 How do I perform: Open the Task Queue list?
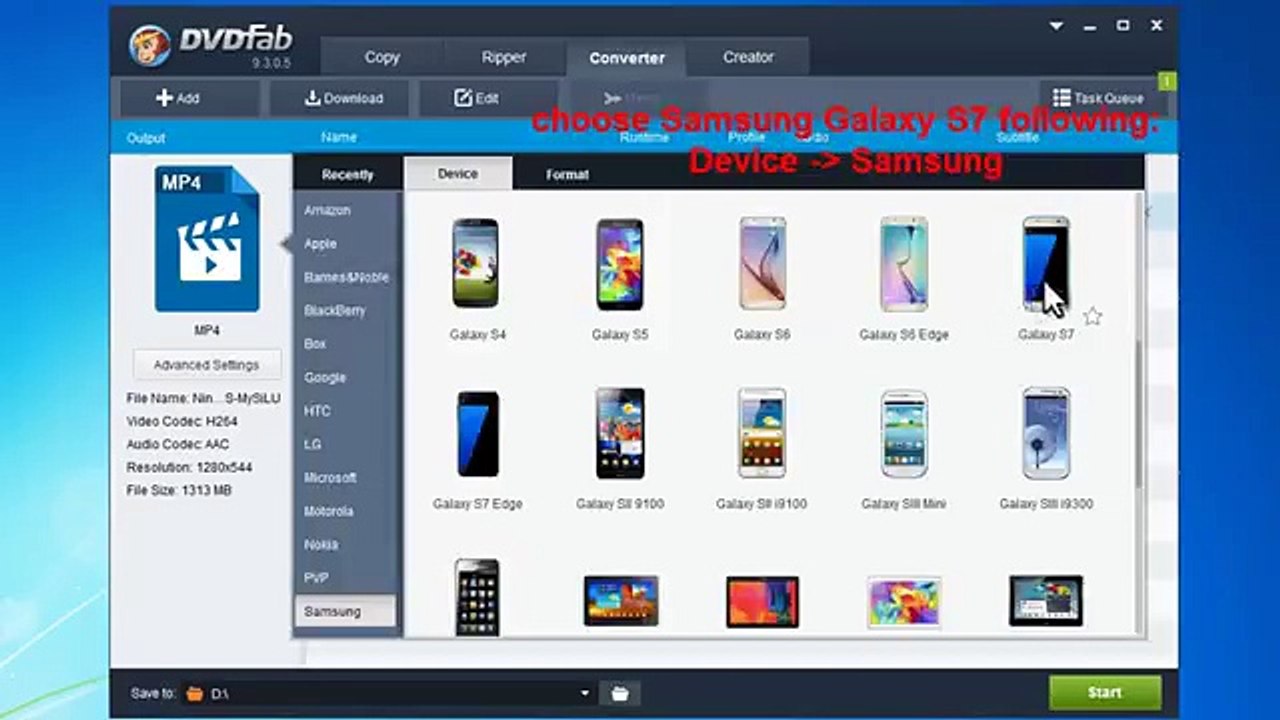click(x=1098, y=98)
